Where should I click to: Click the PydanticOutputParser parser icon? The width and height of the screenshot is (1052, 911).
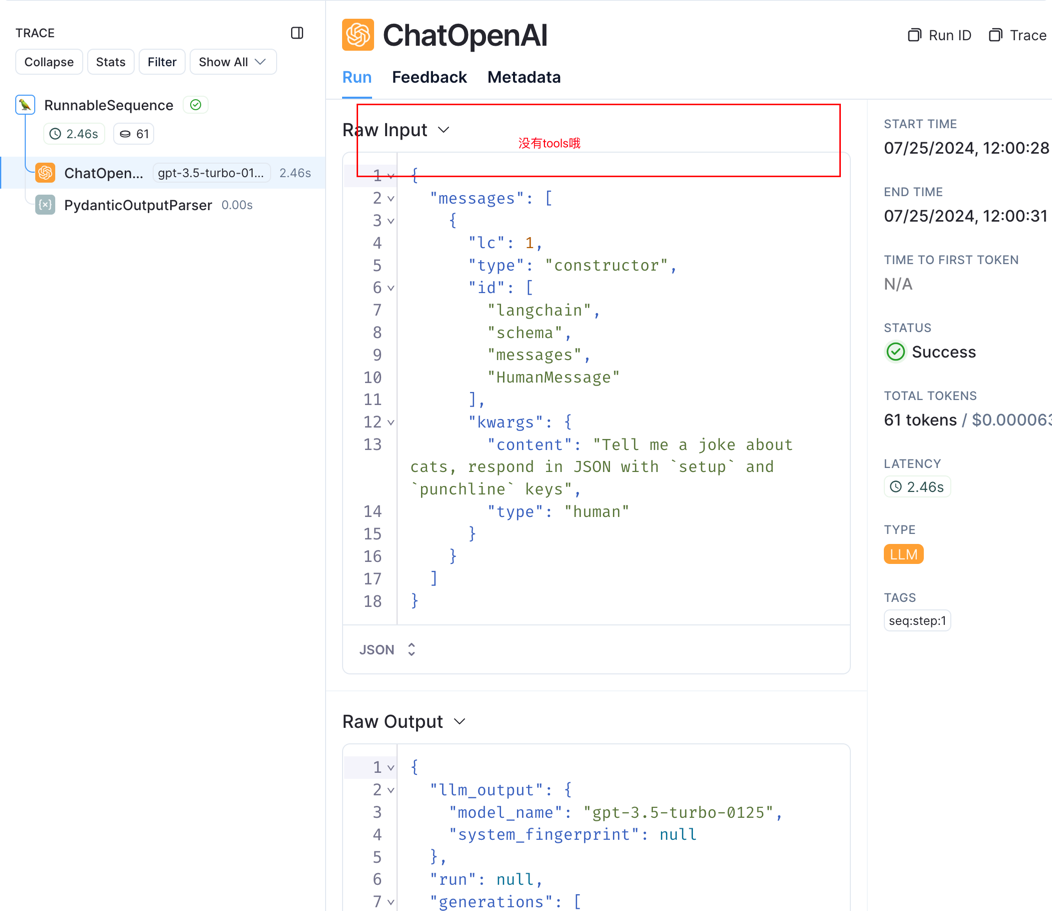click(46, 205)
